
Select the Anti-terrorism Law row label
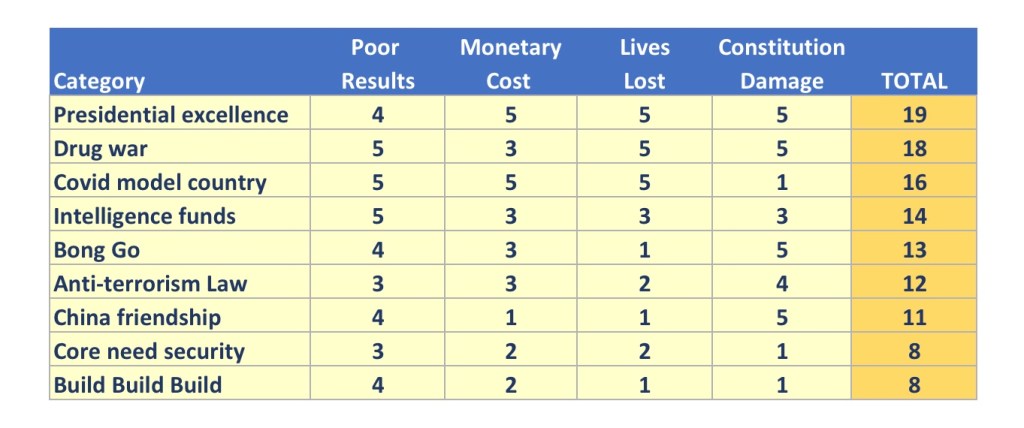150,284
